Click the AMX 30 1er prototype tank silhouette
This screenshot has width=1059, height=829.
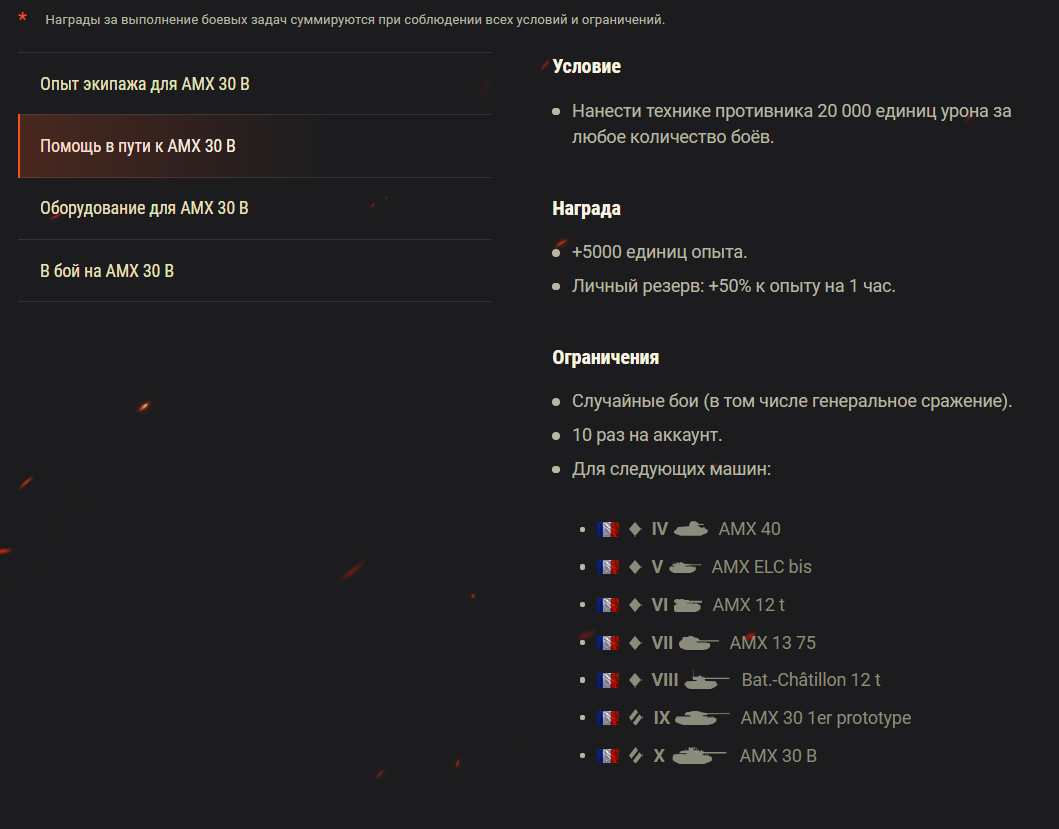click(702, 718)
